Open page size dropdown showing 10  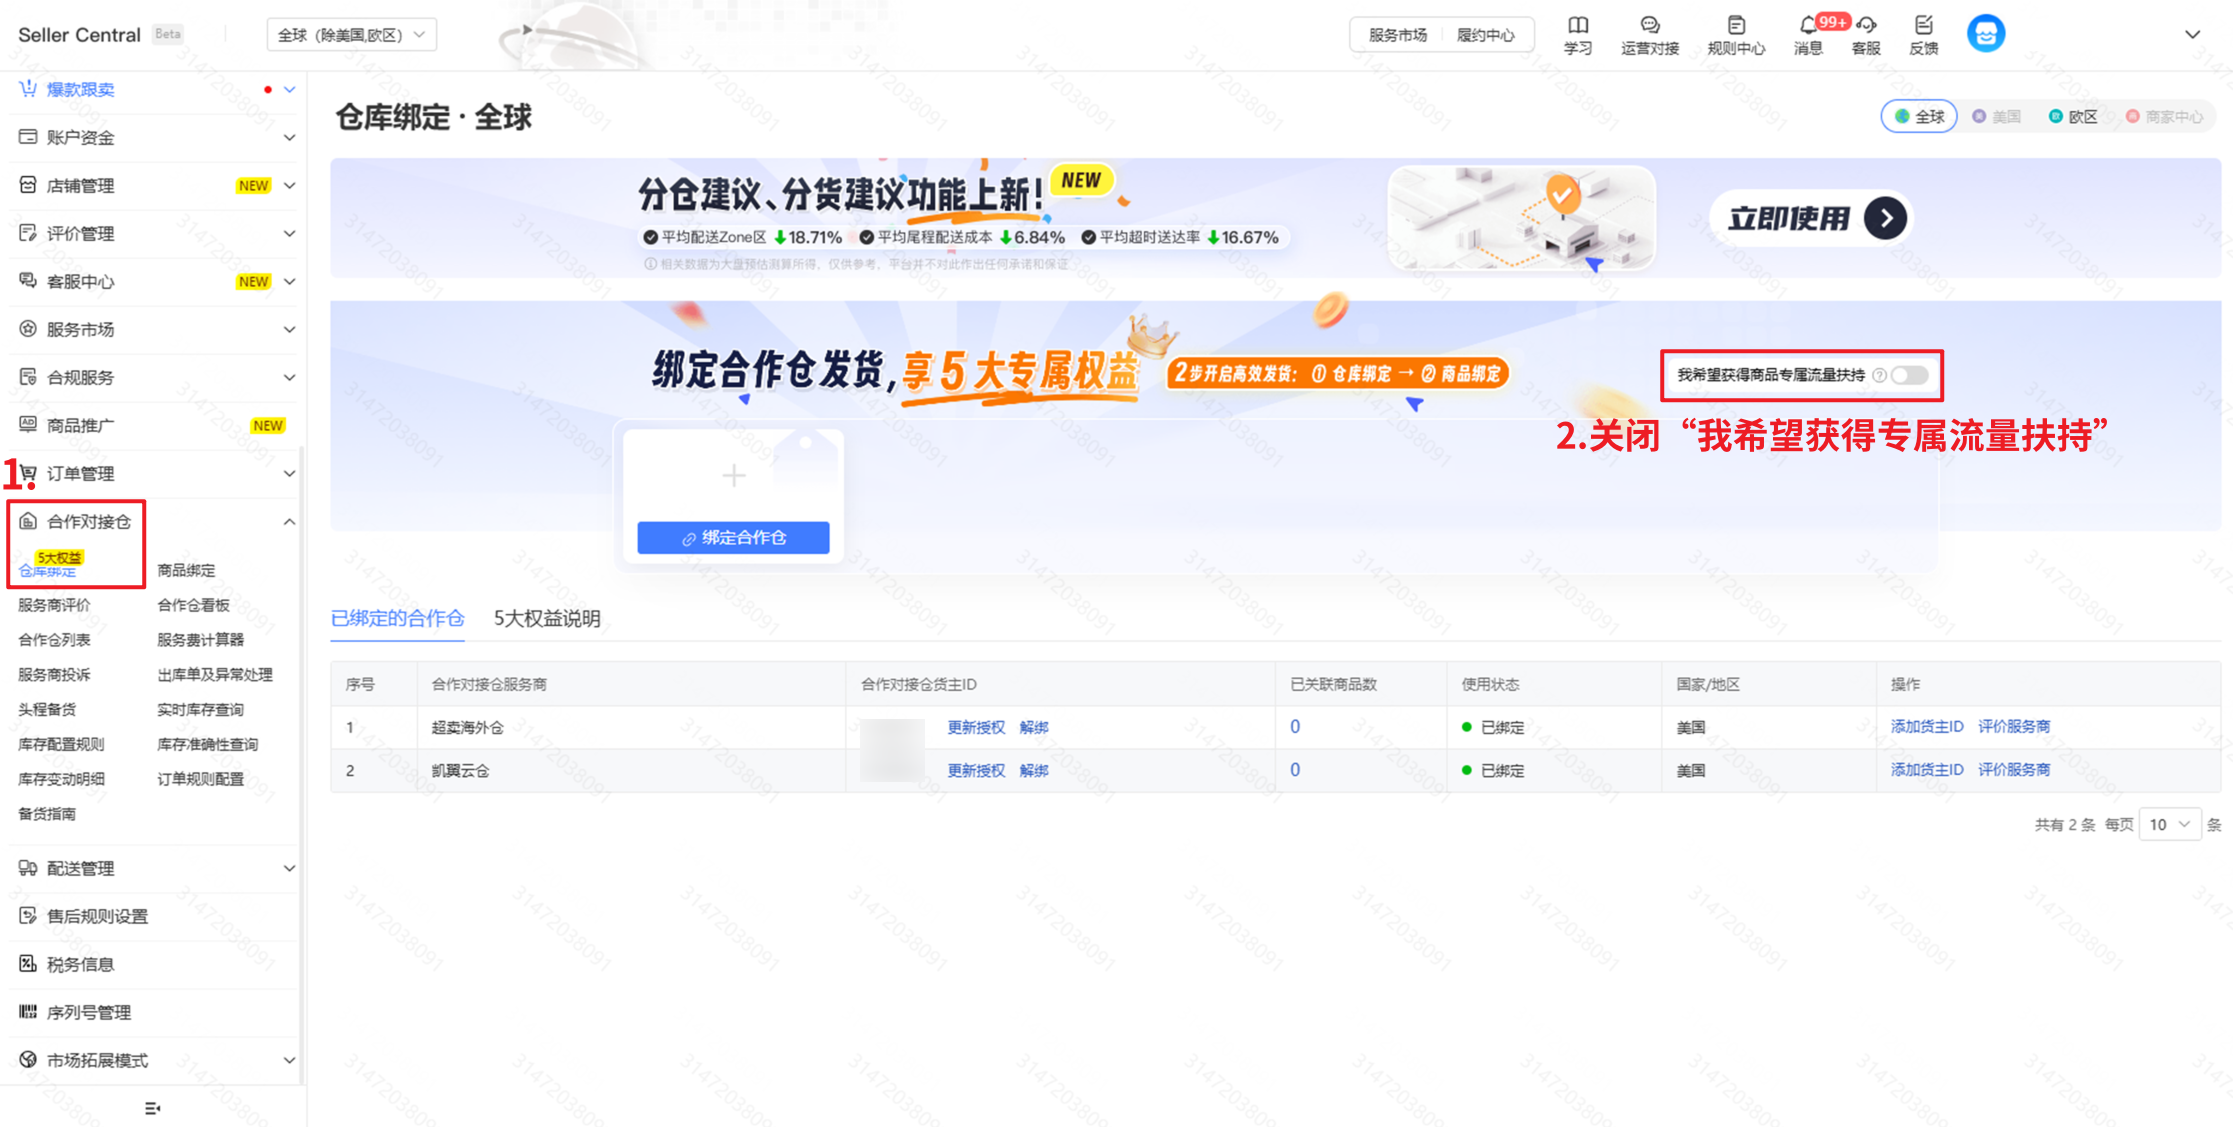coord(2168,824)
